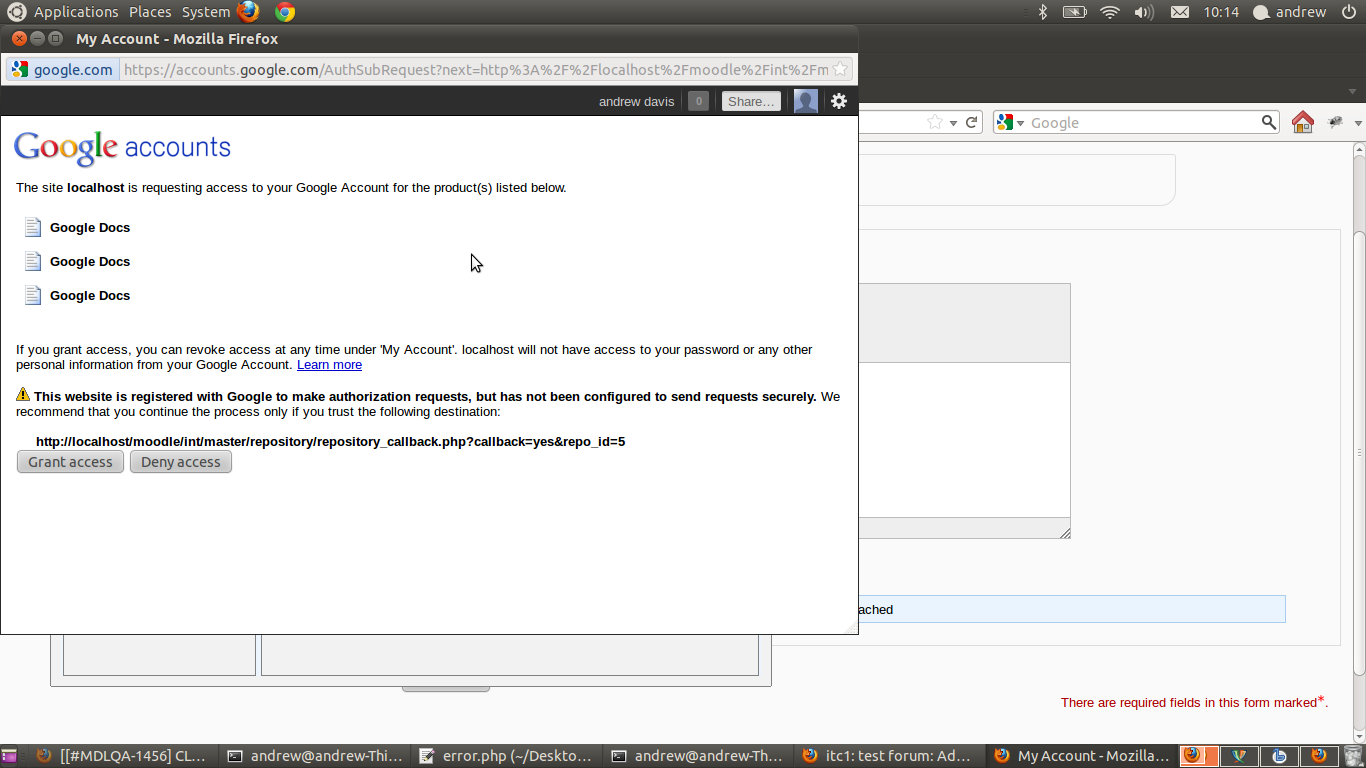
Task: Switch to the first andrew@andrew terminal taskbar window
Action: tap(315, 756)
